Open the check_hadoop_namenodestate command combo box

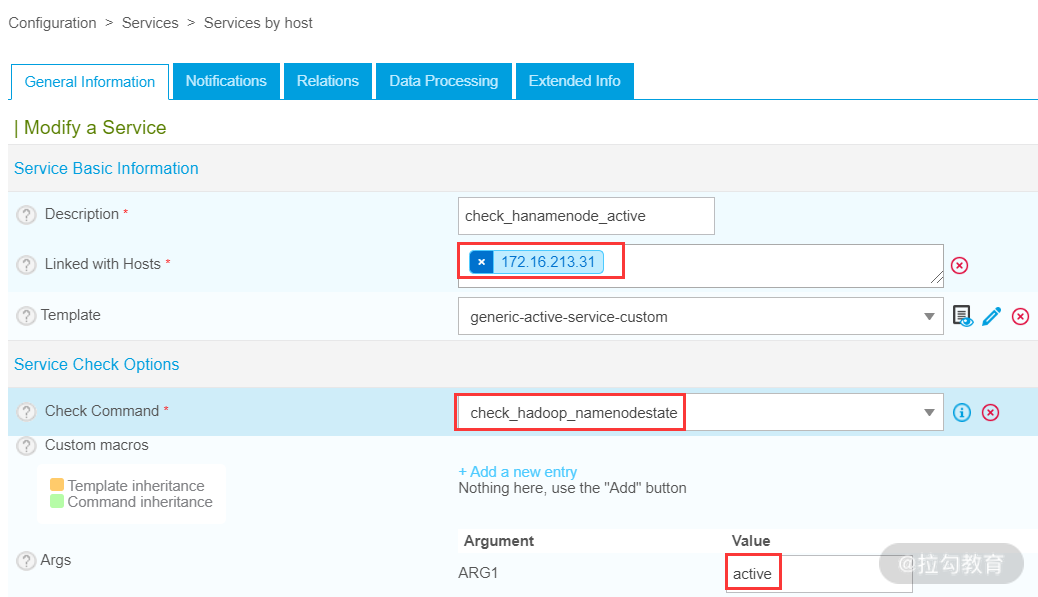coord(700,412)
